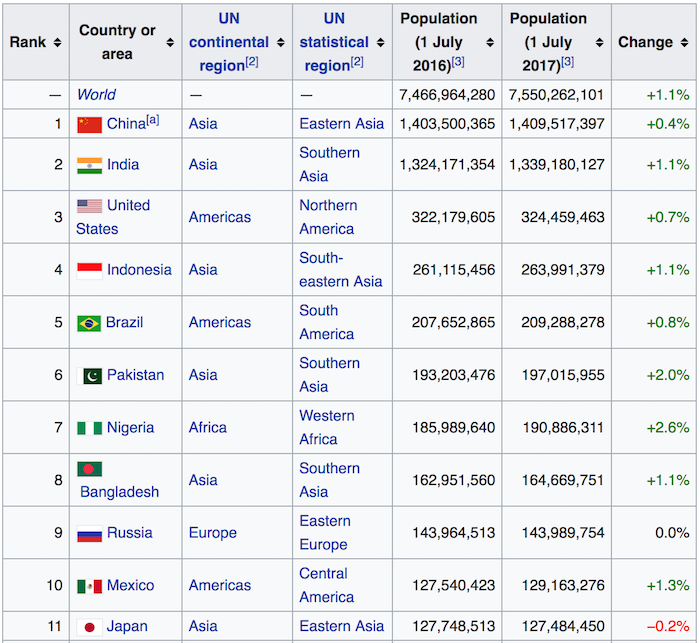Open the Eastern Europe link
This screenshot has width=700, height=643.
325,533
